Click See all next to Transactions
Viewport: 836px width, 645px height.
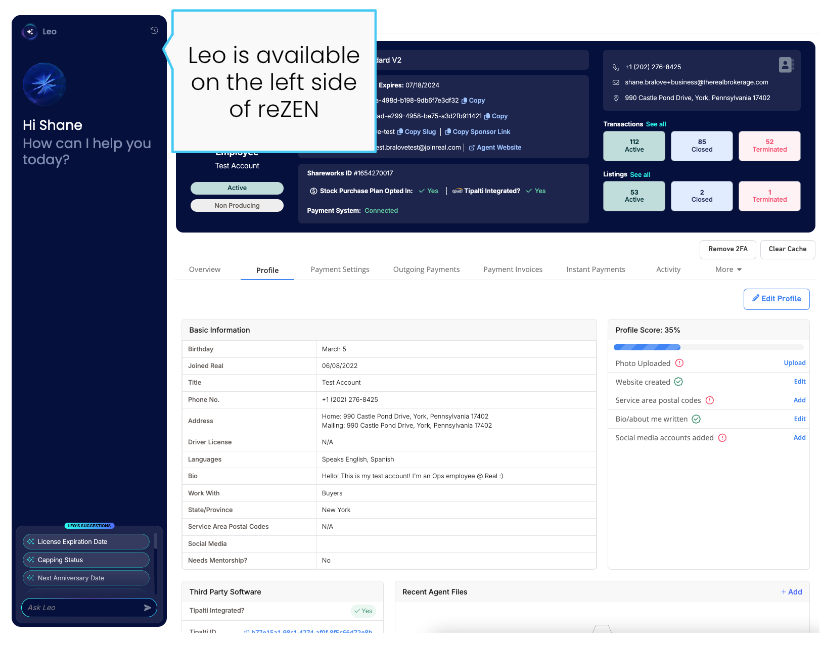[658, 124]
